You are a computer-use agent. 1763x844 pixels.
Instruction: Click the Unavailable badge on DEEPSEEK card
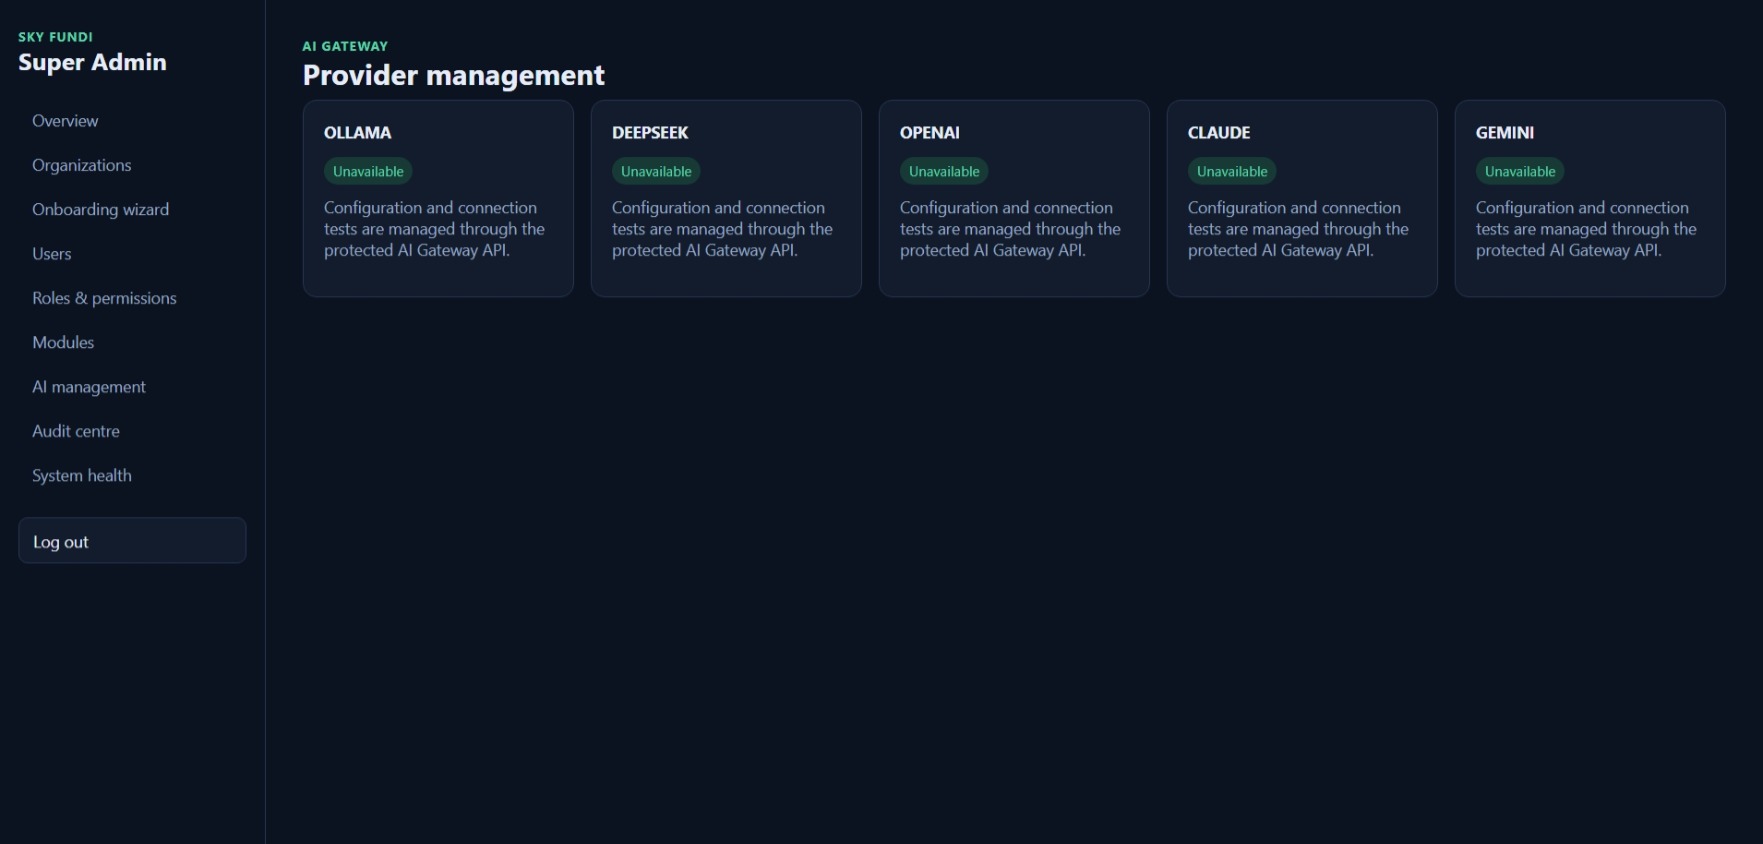point(656,171)
